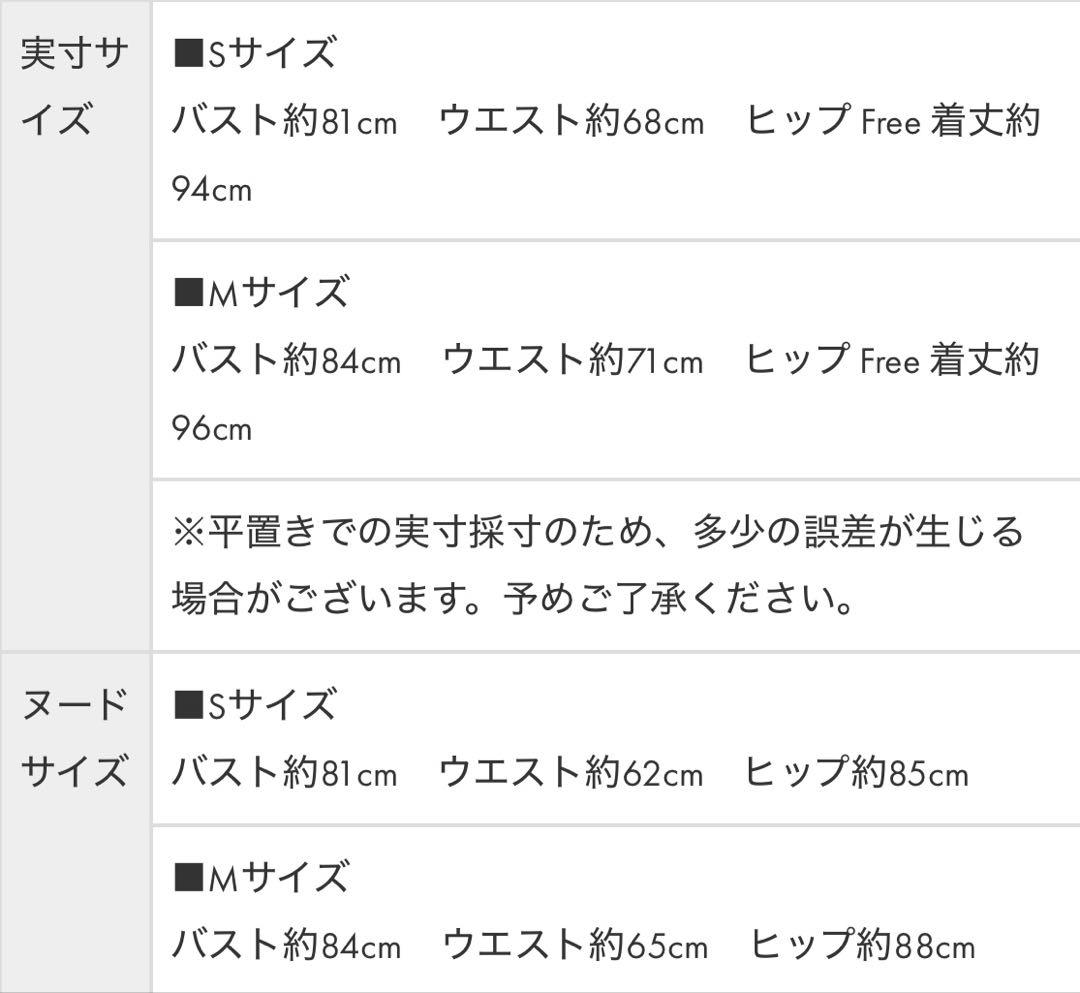
Task: Select the Mサイズ heading under 実寸サイズ
Action: (x=261, y=293)
